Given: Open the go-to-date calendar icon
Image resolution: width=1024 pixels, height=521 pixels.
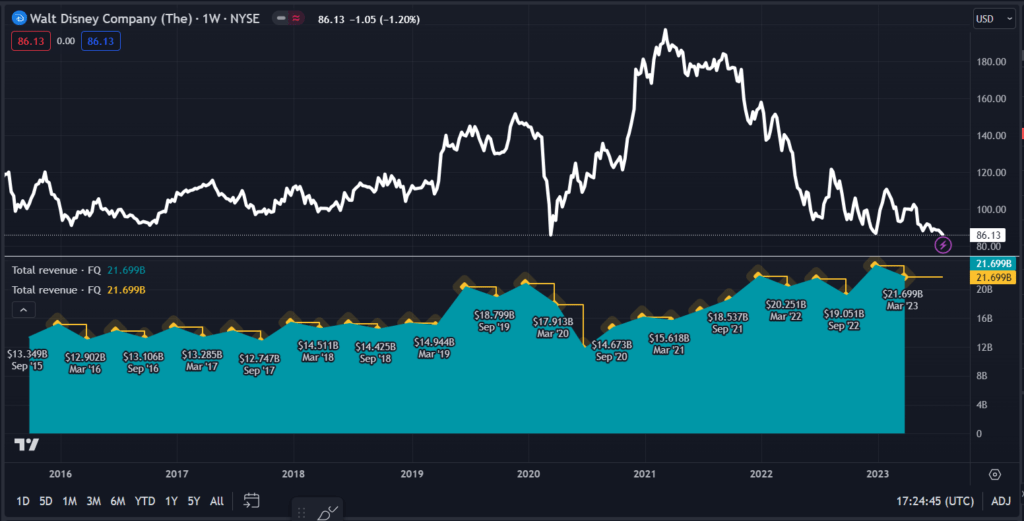Looking at the screenshot, I should (251, 501).
